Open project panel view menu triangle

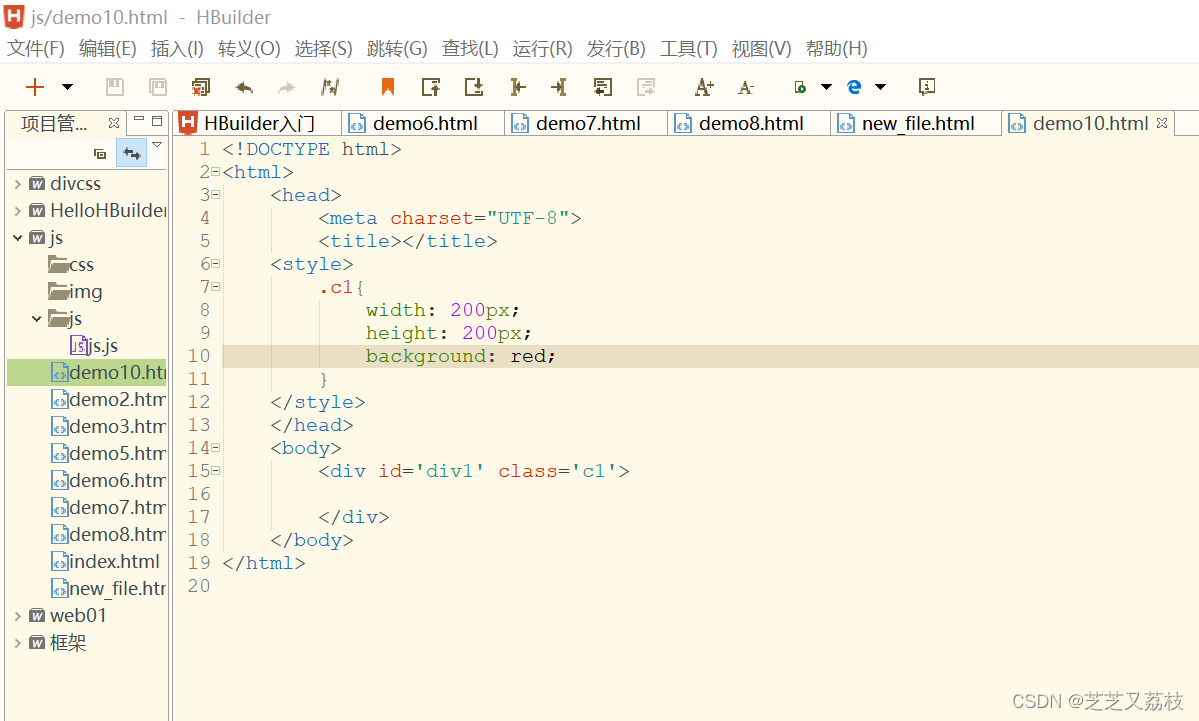click(157, 145)
